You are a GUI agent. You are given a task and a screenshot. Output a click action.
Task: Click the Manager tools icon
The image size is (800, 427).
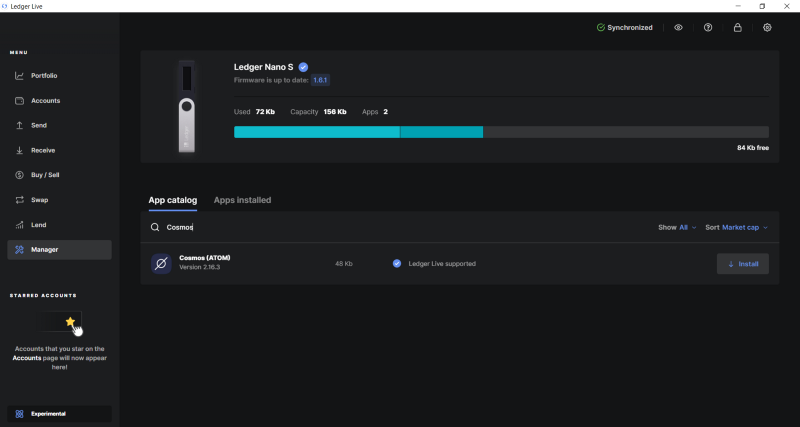[x=19, y=249]
